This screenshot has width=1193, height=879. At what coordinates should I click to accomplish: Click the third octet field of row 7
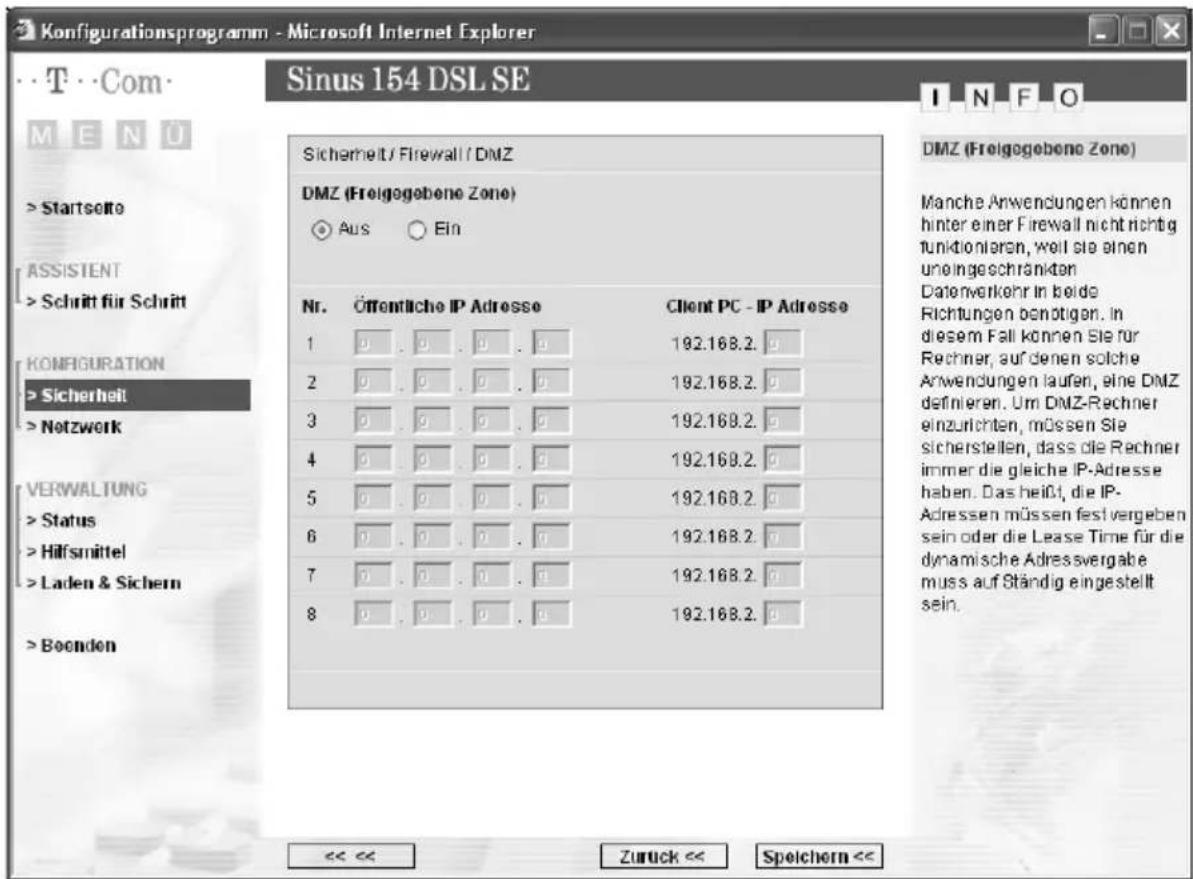click(492, 575)
